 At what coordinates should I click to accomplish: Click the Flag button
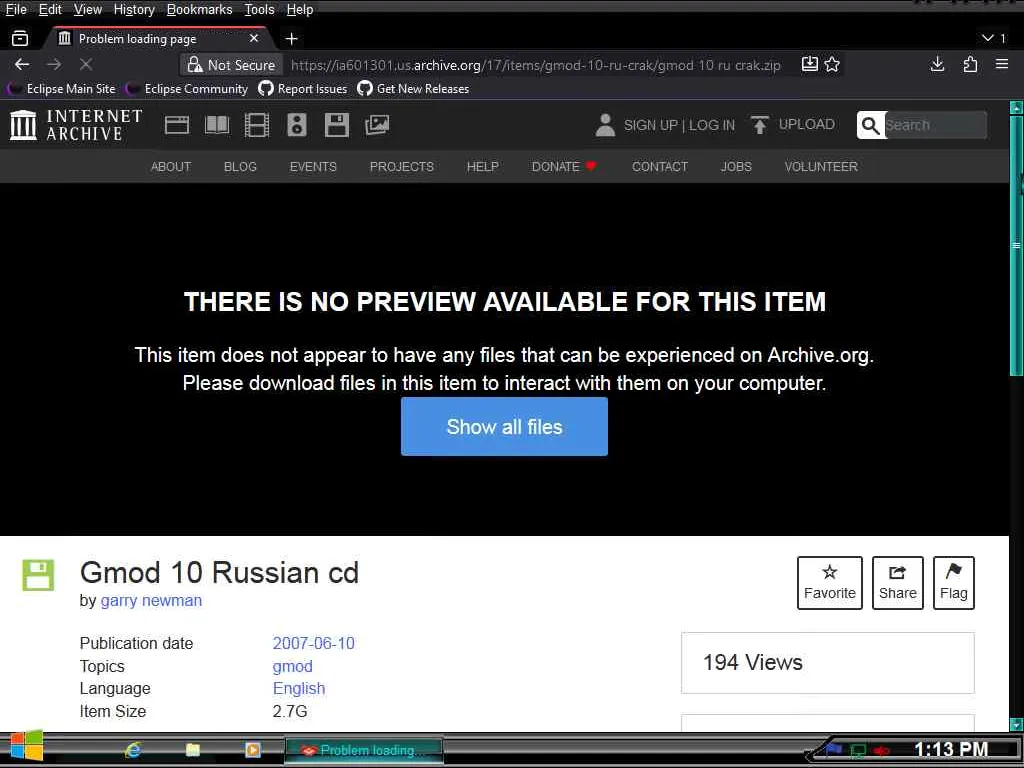[953, 583]
